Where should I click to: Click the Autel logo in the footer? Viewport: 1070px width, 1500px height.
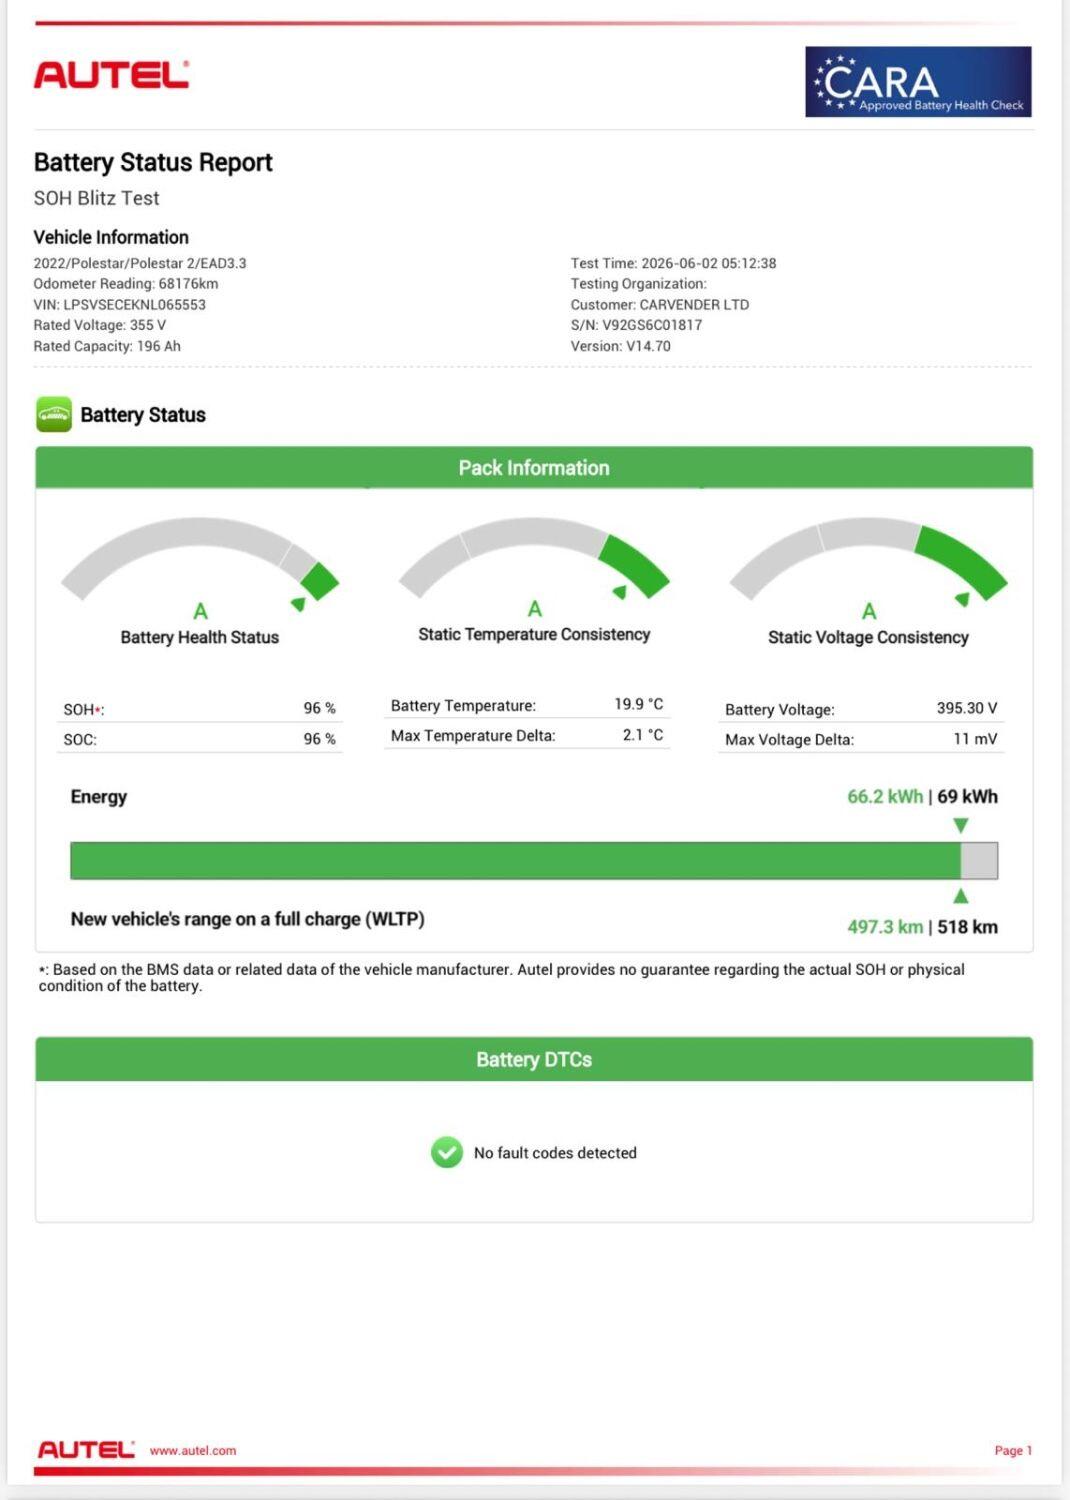point(86,1450)
